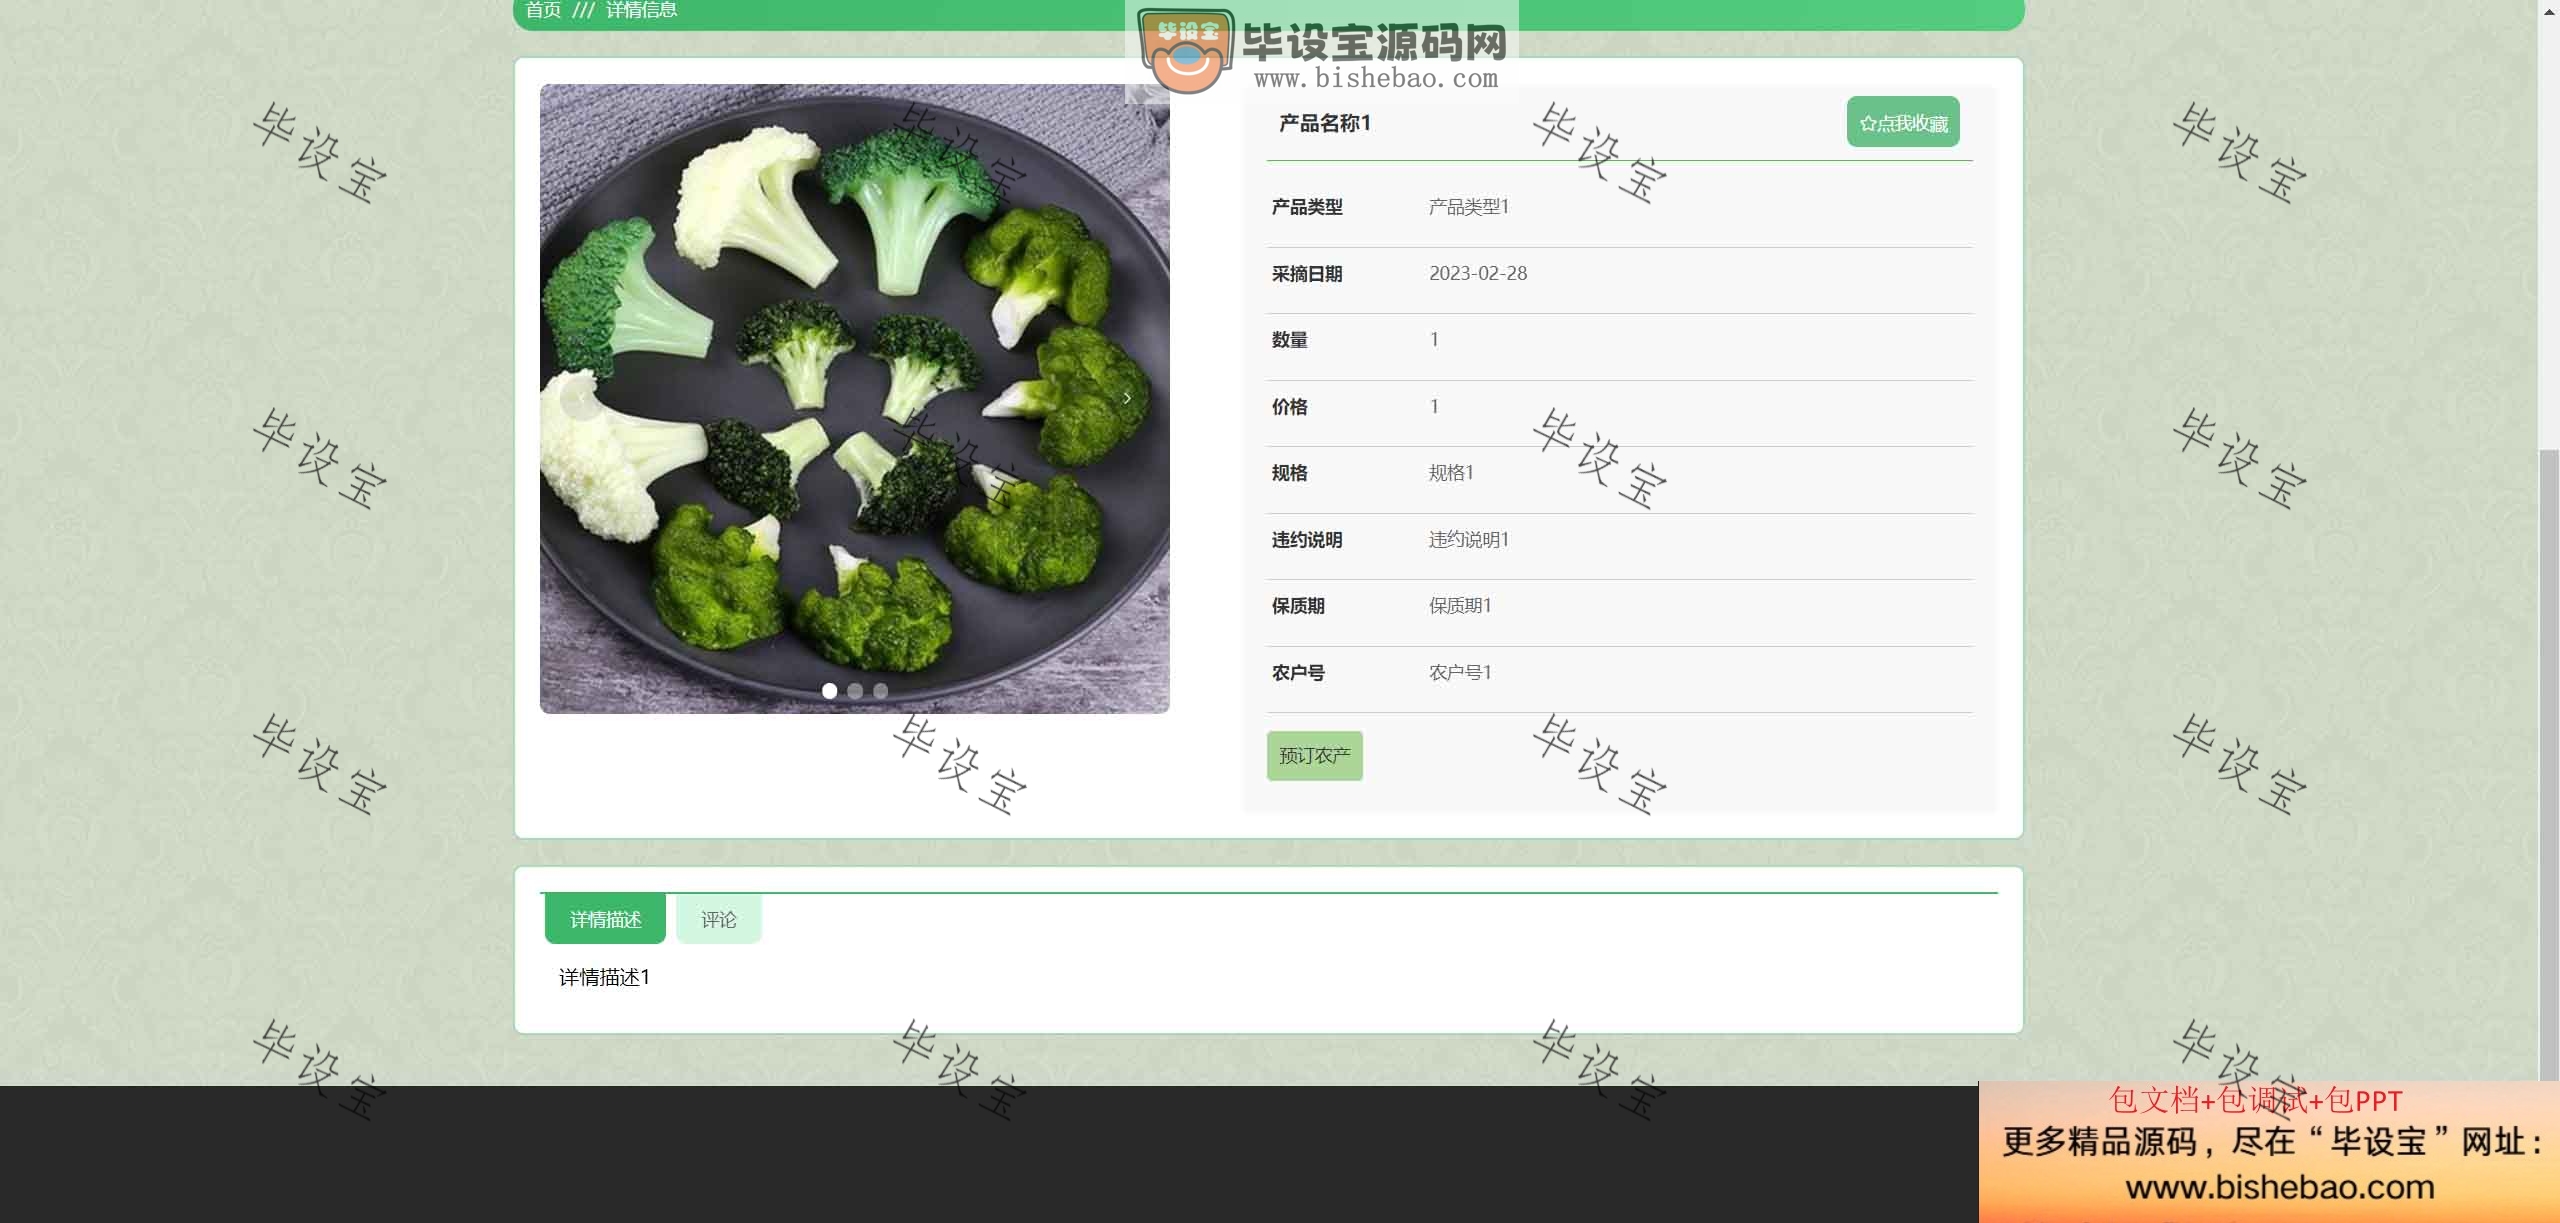Open the 评论 tab
Screen dimensions: 2560x1223
(718, 919)
